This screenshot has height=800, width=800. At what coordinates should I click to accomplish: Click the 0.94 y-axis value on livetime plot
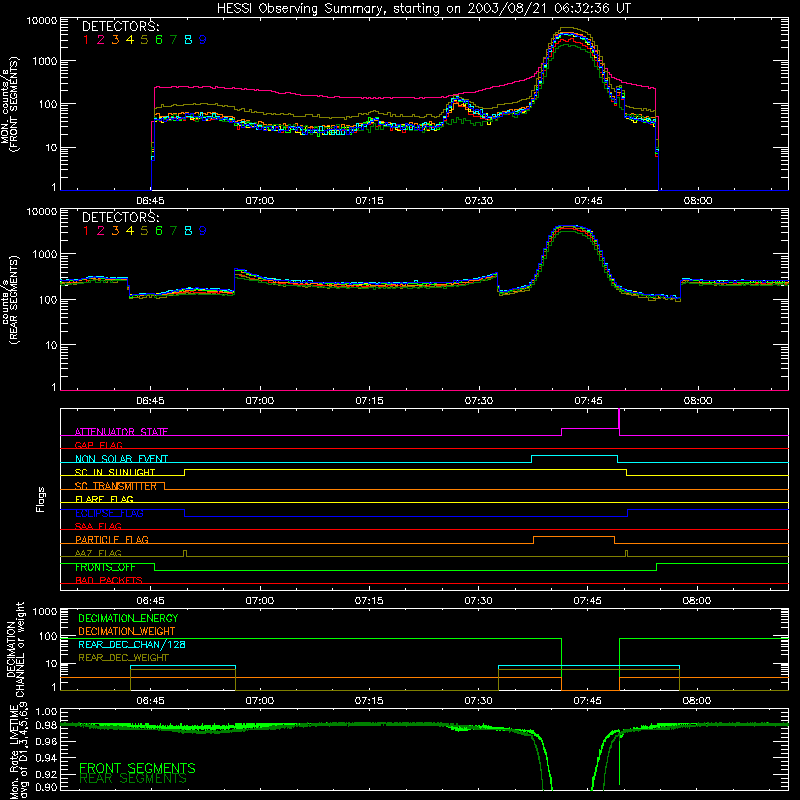coord(45,758)
